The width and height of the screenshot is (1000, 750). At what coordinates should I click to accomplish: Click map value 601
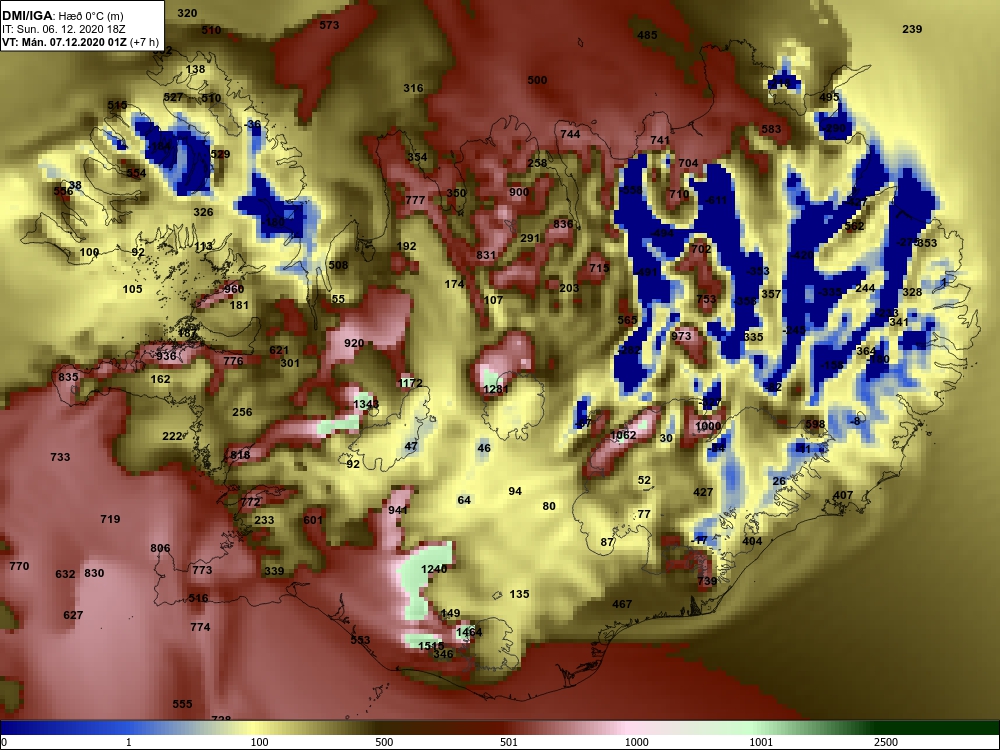click(x=313, y=520)
